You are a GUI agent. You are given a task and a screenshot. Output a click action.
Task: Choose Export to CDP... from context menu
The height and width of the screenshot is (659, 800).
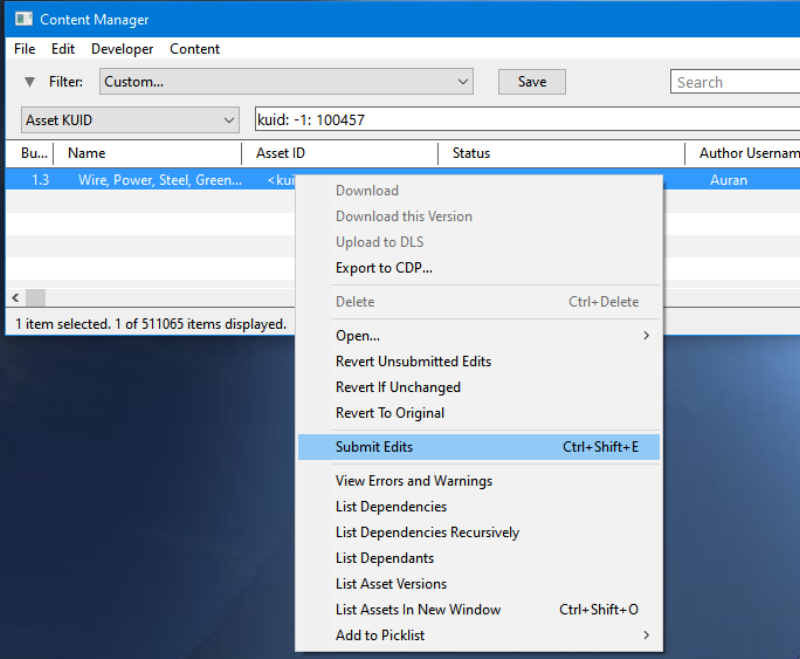[479, 268]
